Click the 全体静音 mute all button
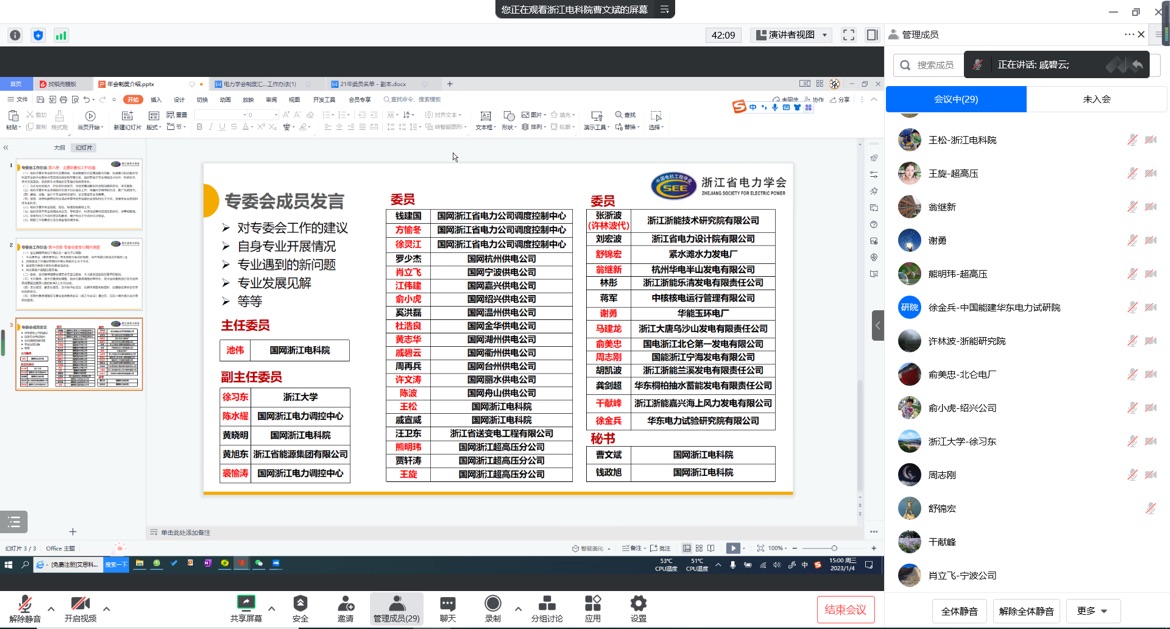Image resolution: width=1170 pixels, height=629 pixels. click(x=960, y=611)
